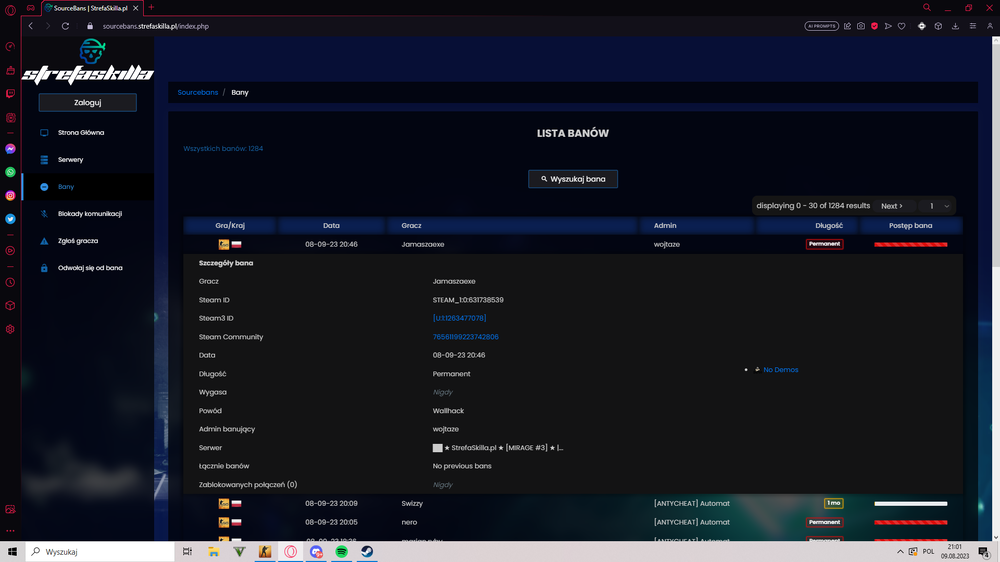Open browsing history clock icon in sidebar
Image resolution: width=1000 pixels, height=562 pixels.
pos(10,282)
